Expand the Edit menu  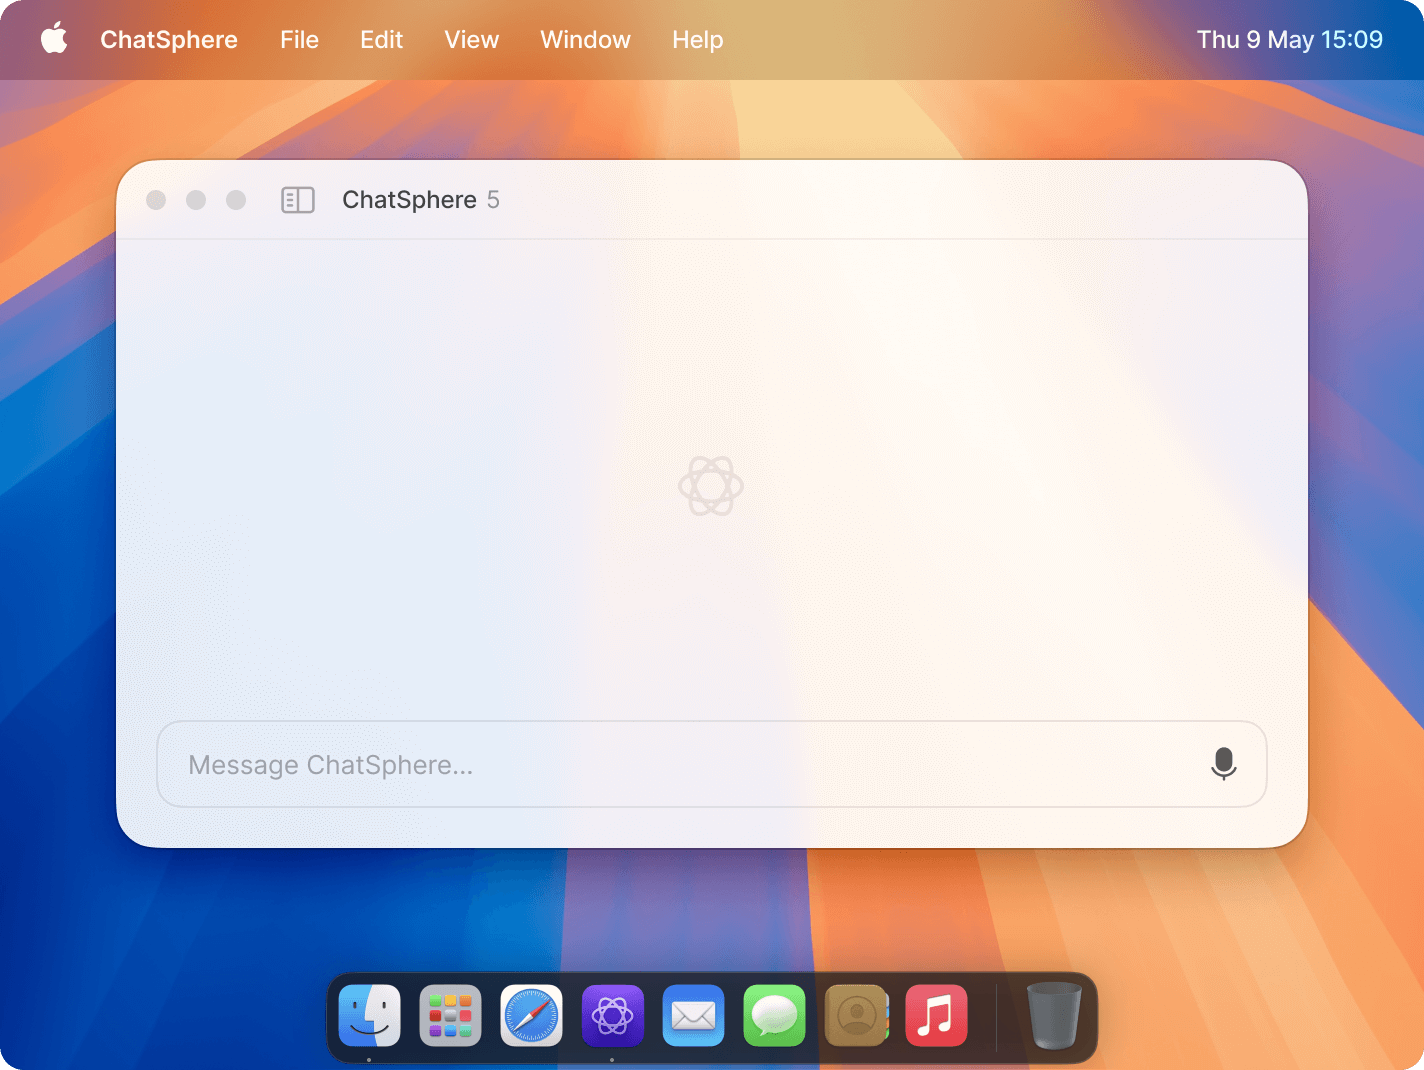(x=381, y=40)
